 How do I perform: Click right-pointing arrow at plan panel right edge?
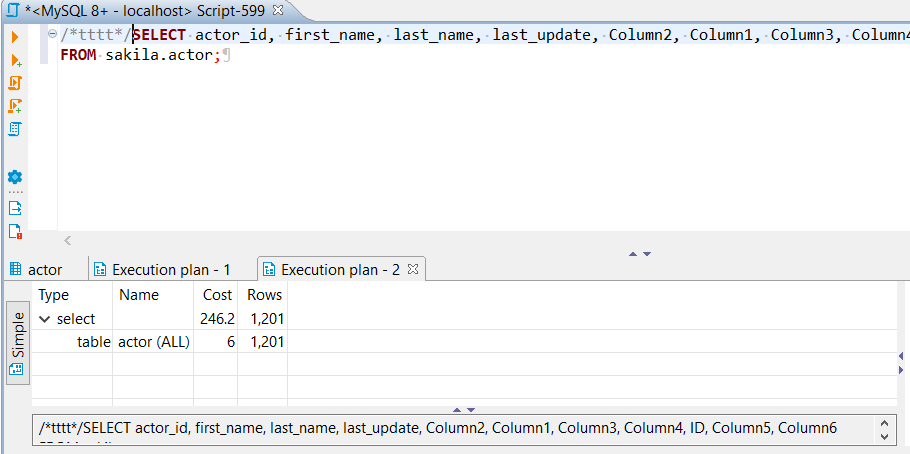901,370
